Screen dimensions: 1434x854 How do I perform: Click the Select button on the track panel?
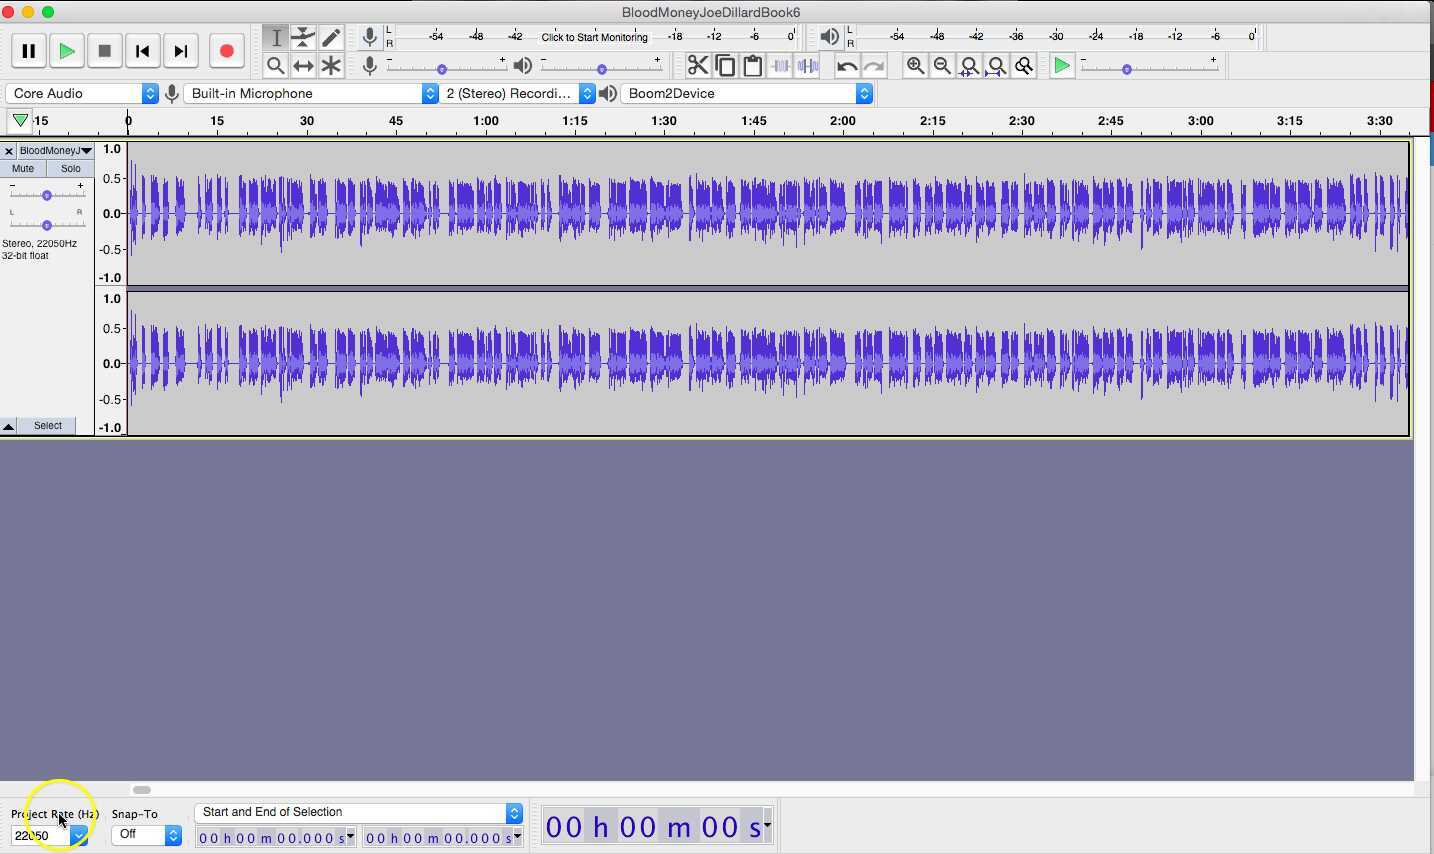pyautogui.click(x=47, y=425)
